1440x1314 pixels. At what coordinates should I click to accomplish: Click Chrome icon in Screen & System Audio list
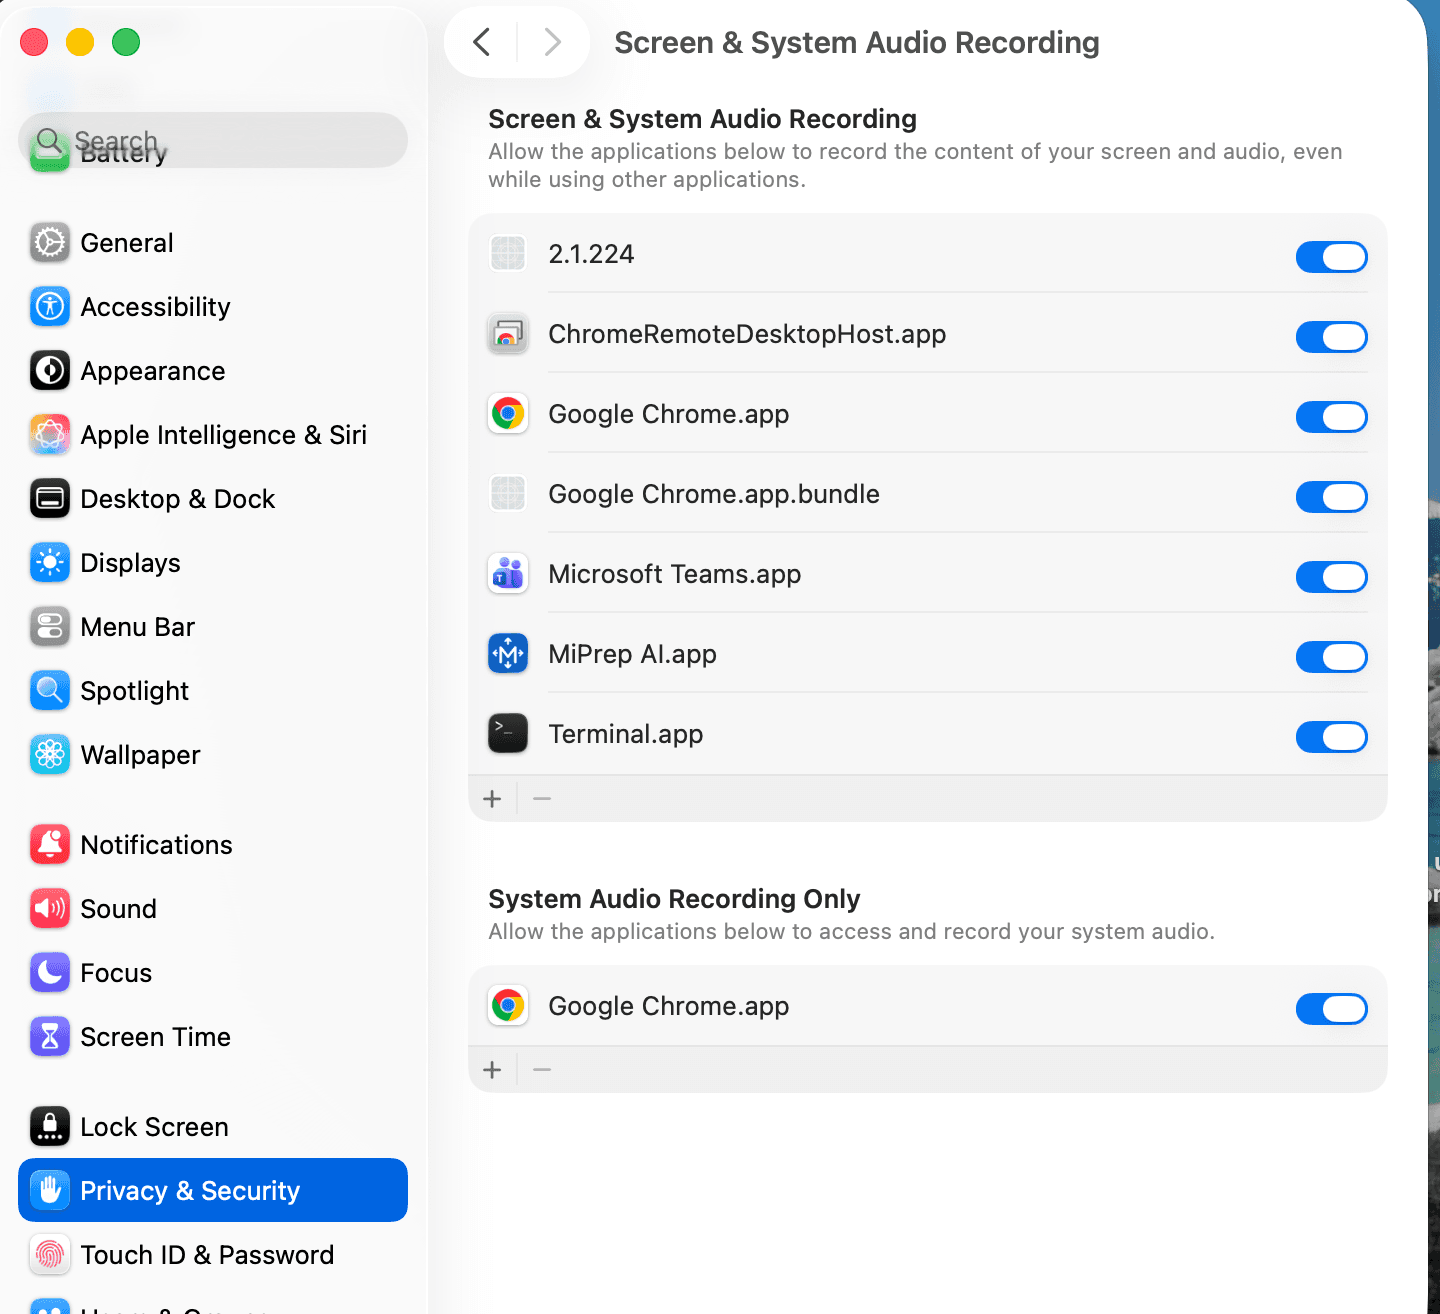coord(508,414)
